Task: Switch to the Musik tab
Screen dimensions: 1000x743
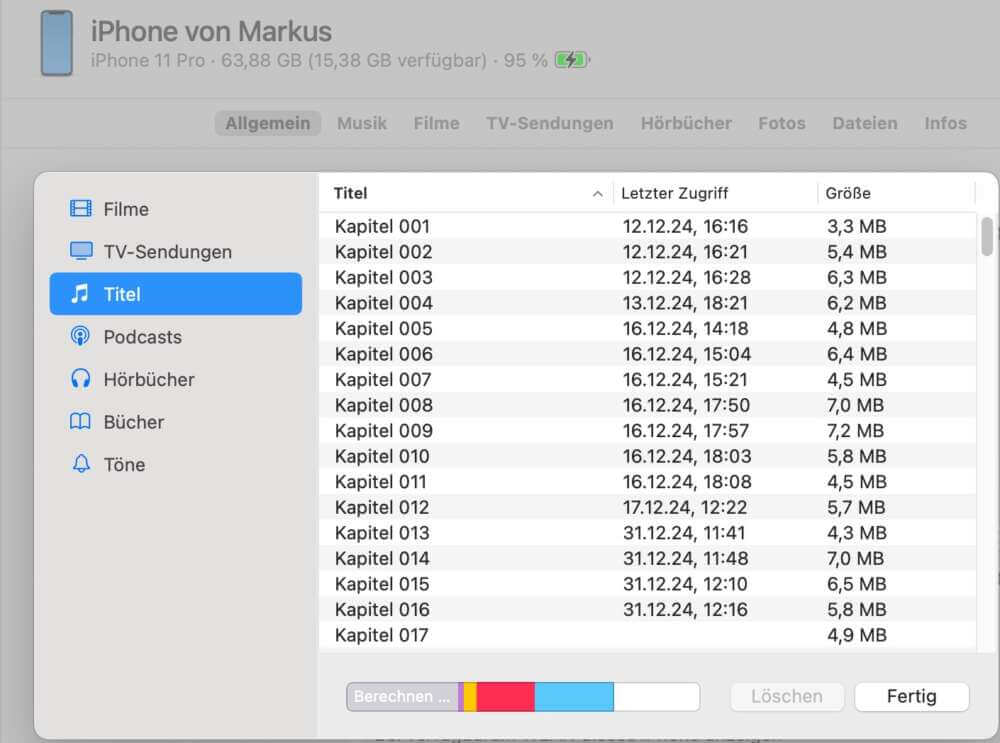Action: pos(362,123)
